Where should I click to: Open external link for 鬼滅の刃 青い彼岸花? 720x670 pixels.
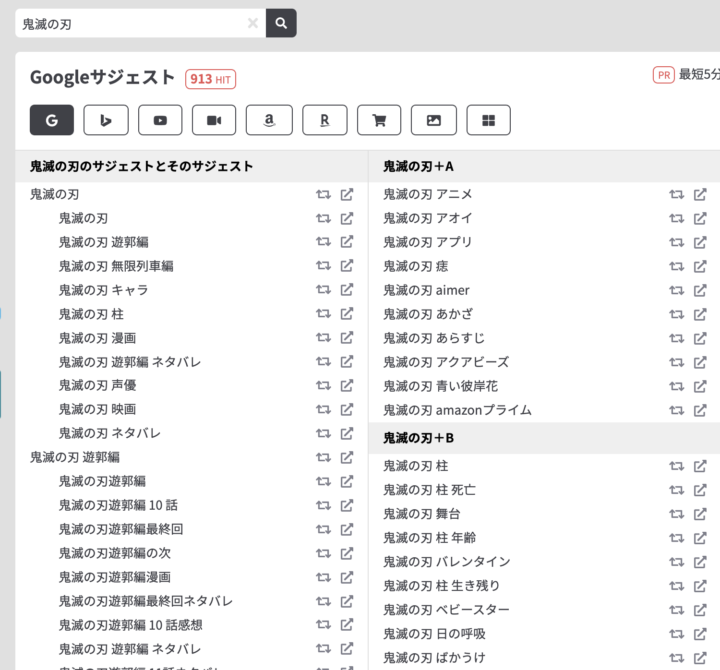(700, 386)
